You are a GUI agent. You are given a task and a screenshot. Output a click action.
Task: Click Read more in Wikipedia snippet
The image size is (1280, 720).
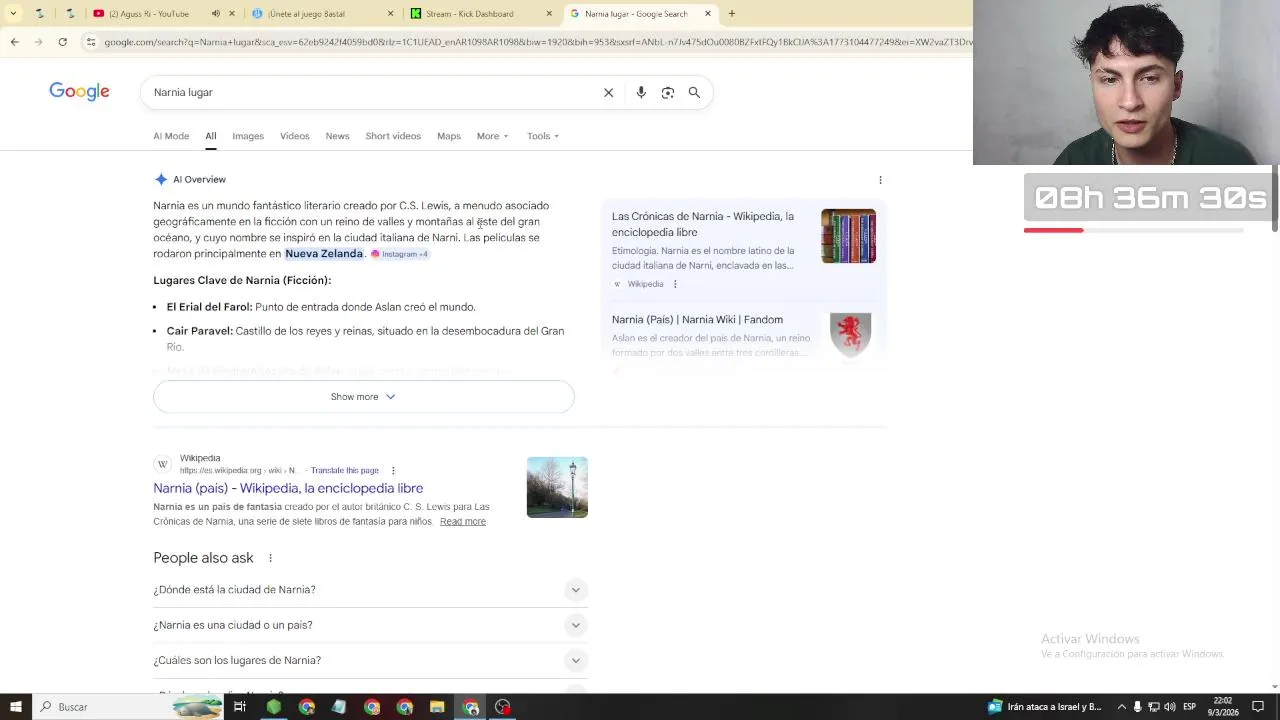(x=463, y=522)
